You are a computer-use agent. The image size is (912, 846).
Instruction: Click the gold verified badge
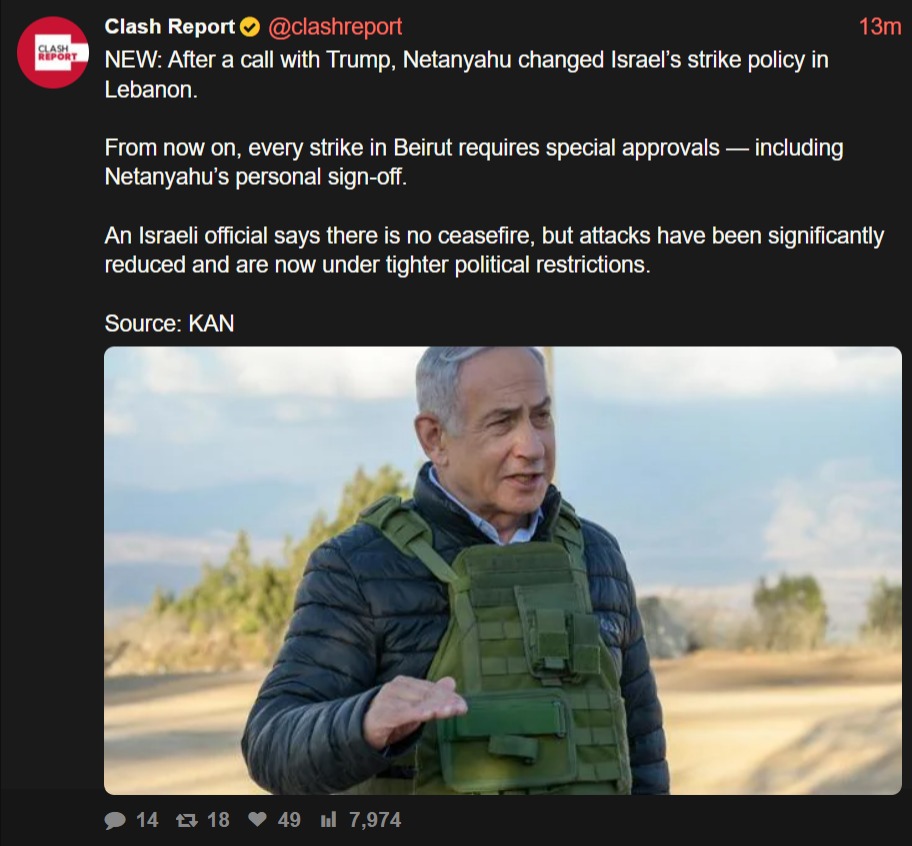[250, 27]
